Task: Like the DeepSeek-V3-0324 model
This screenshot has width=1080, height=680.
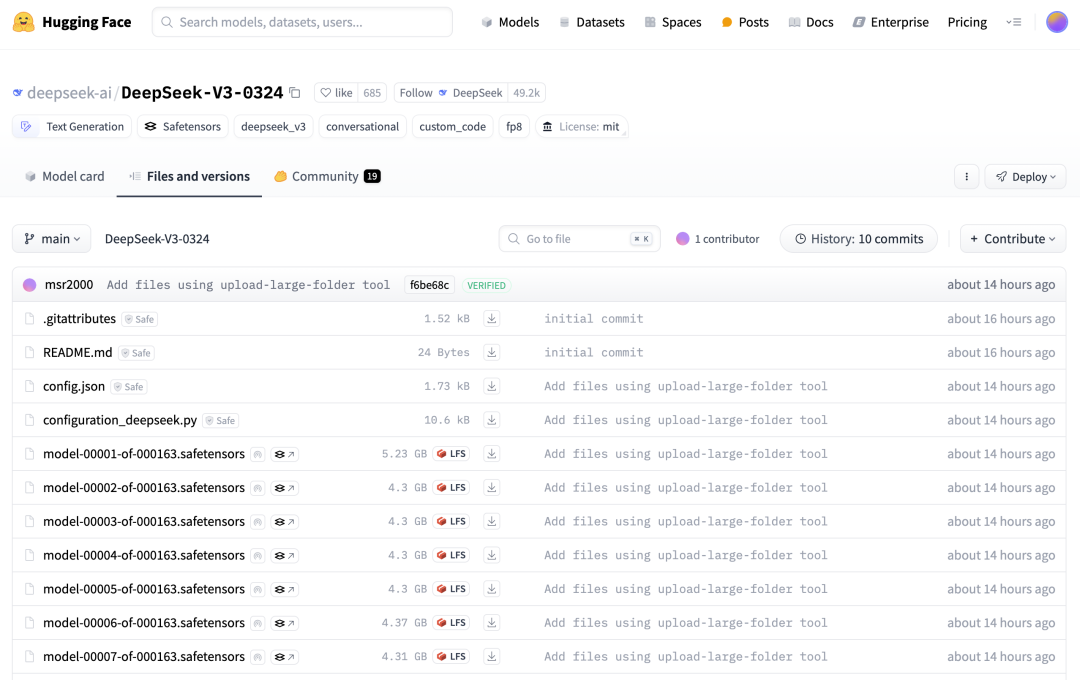Action: (336, 92)
